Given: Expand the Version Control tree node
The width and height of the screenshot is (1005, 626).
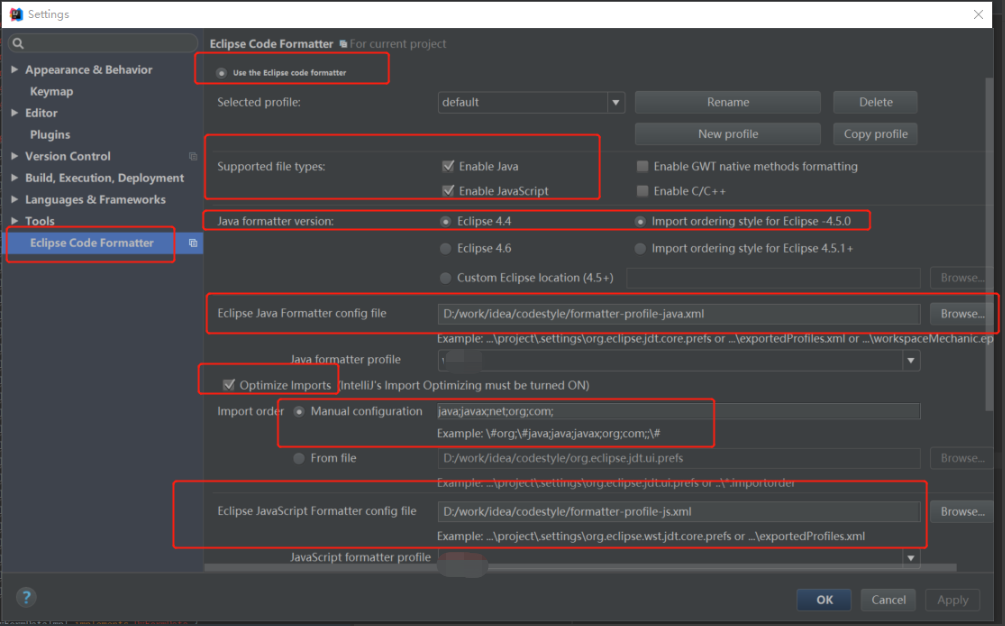Looking at the screenshot, I should tap(14, 156).
